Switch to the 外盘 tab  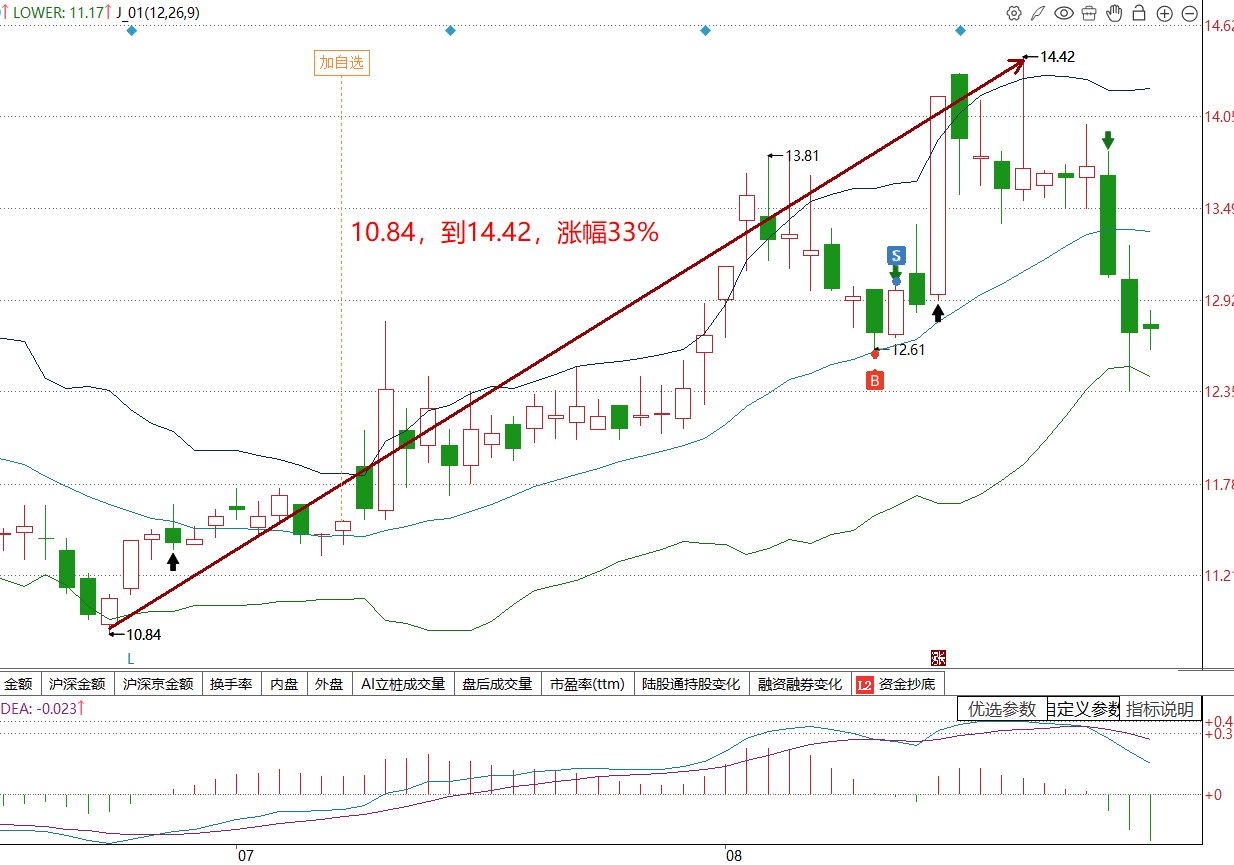click(328, 684)
